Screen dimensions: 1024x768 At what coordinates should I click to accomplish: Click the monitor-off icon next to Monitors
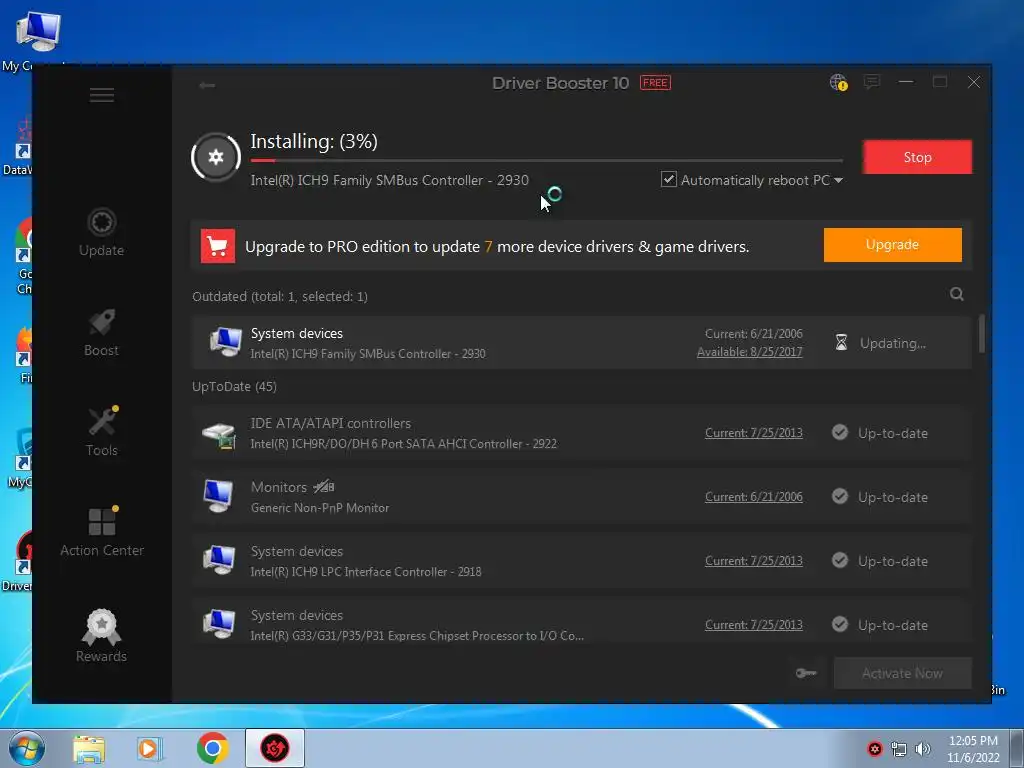(324, 487)
